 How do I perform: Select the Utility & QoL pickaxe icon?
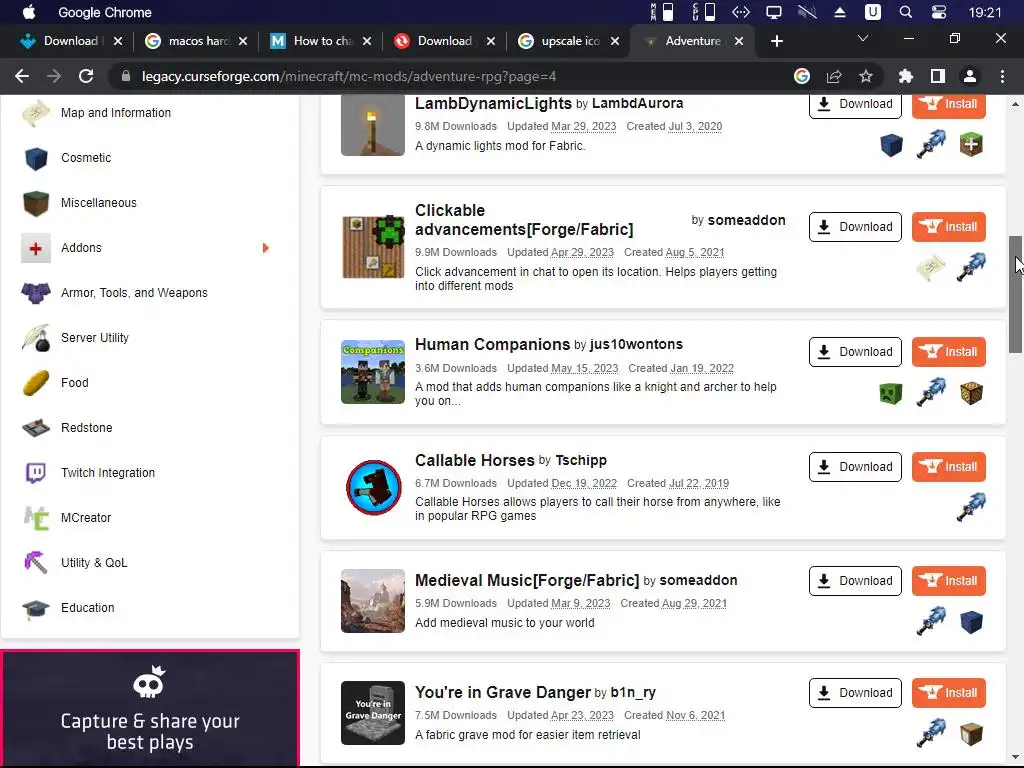tap(36, 562)
